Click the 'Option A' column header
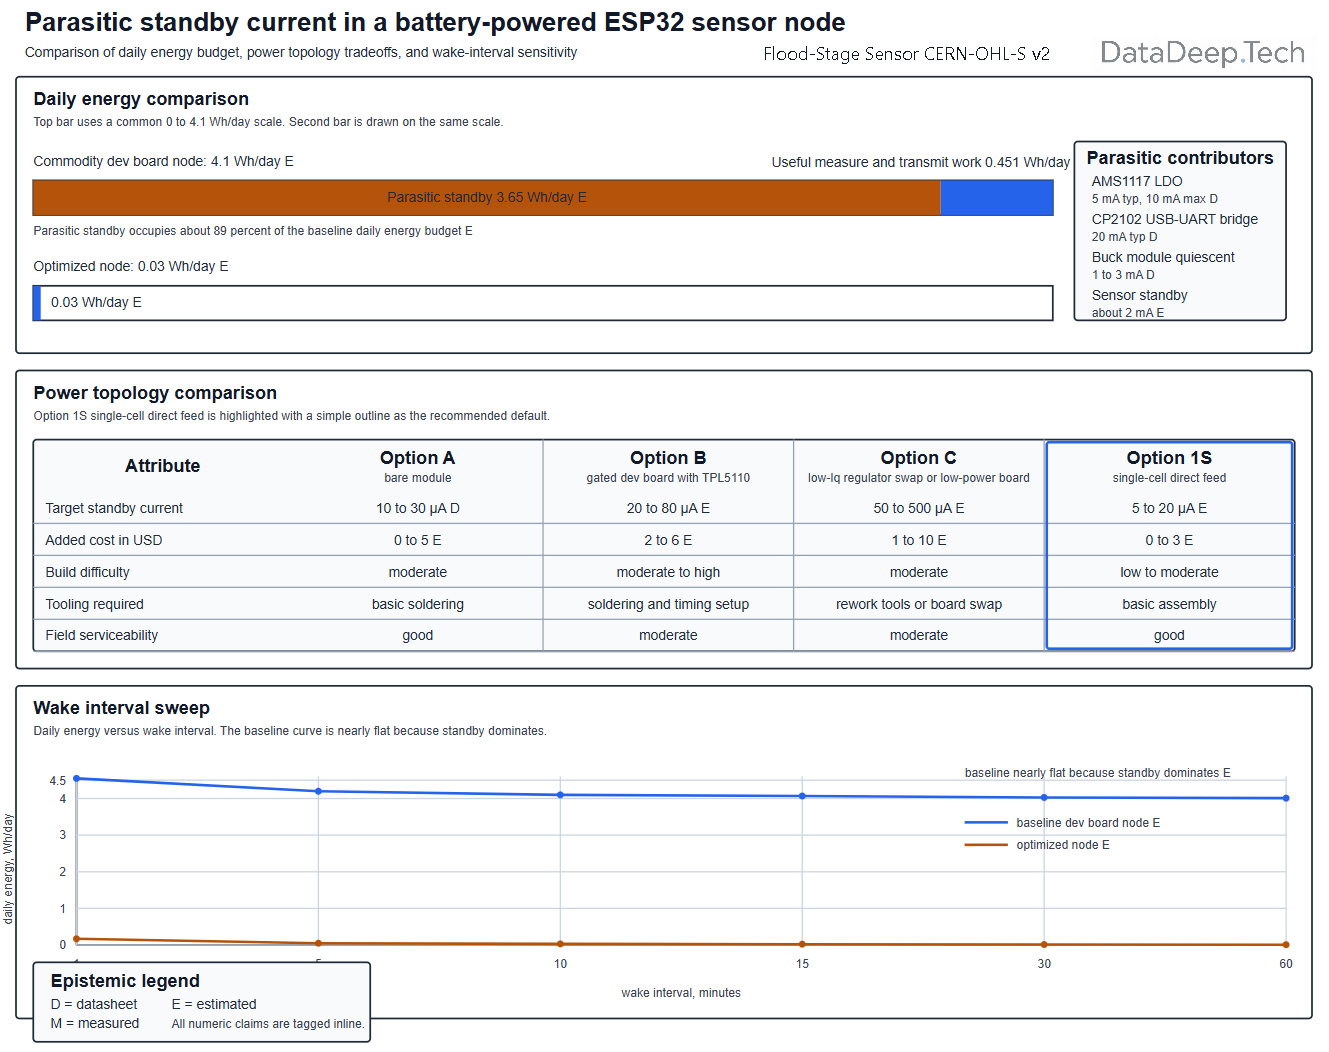The height and width of the screenshot is (1052, 1329). (x=417, y=465)
